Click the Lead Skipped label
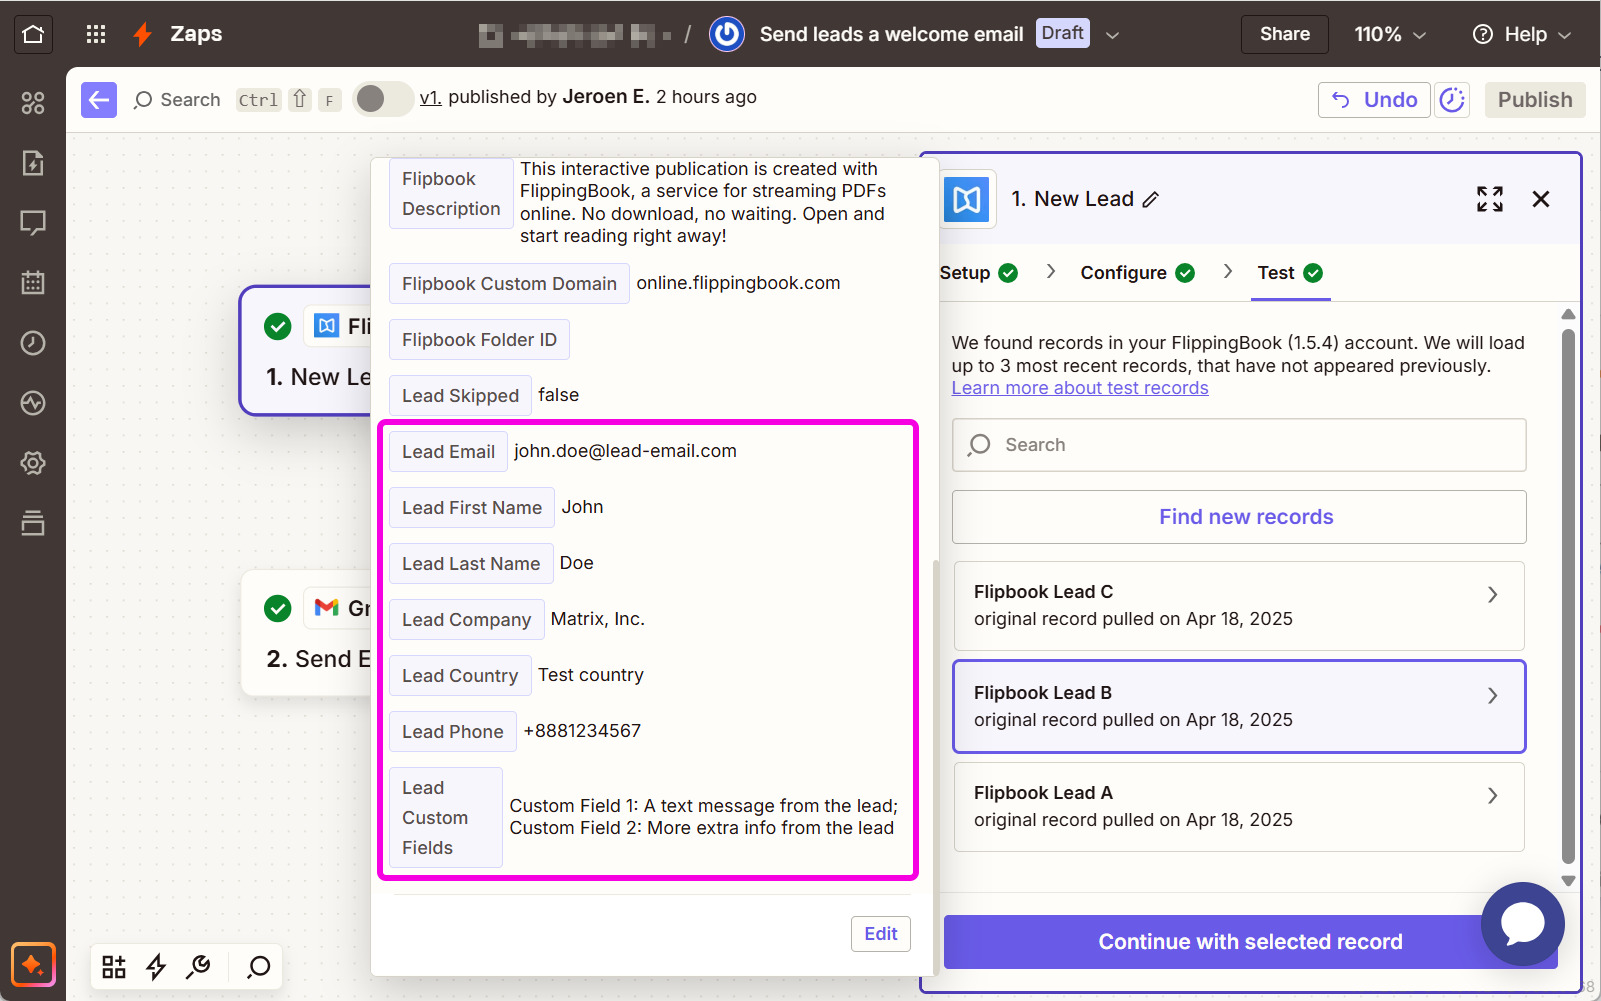 click(x=460, y=396)
